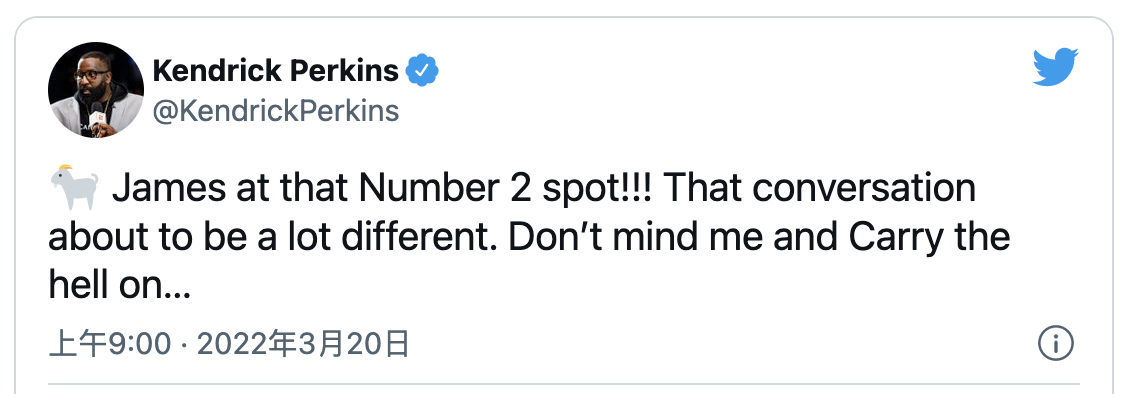Open the 上午9:00 timestamp link
The height and width of the screenshot is (394, 1124).
point(110,345)
